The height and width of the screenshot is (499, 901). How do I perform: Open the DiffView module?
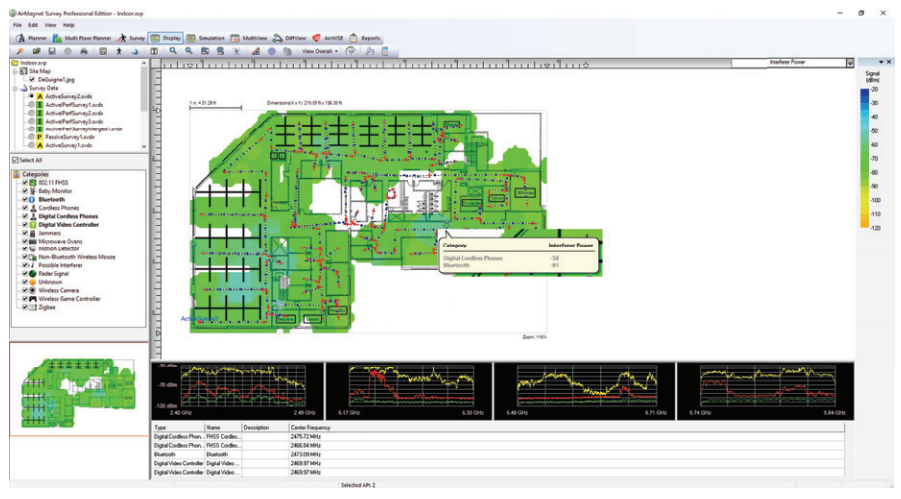click(x=290, y=38)
